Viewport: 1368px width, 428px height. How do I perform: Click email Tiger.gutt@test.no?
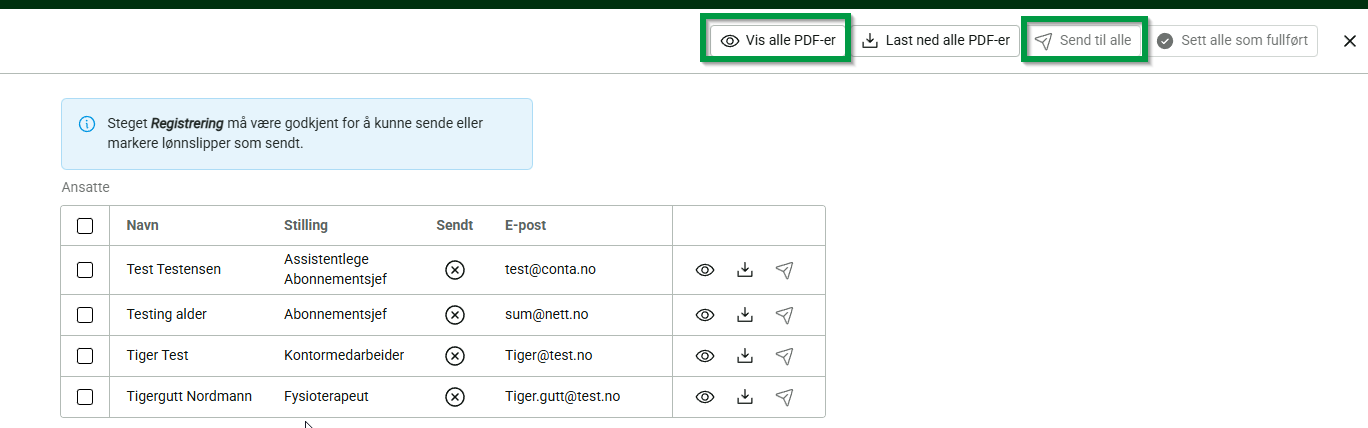(563, 397)
